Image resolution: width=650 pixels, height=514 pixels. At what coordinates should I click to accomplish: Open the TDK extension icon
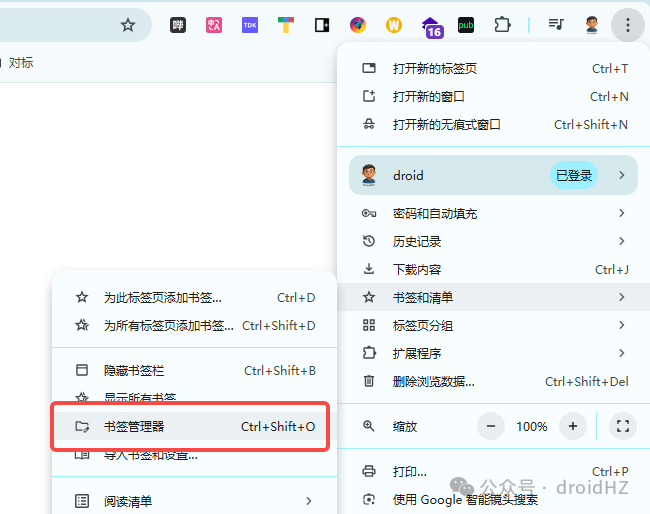click(x=250, y=25)
